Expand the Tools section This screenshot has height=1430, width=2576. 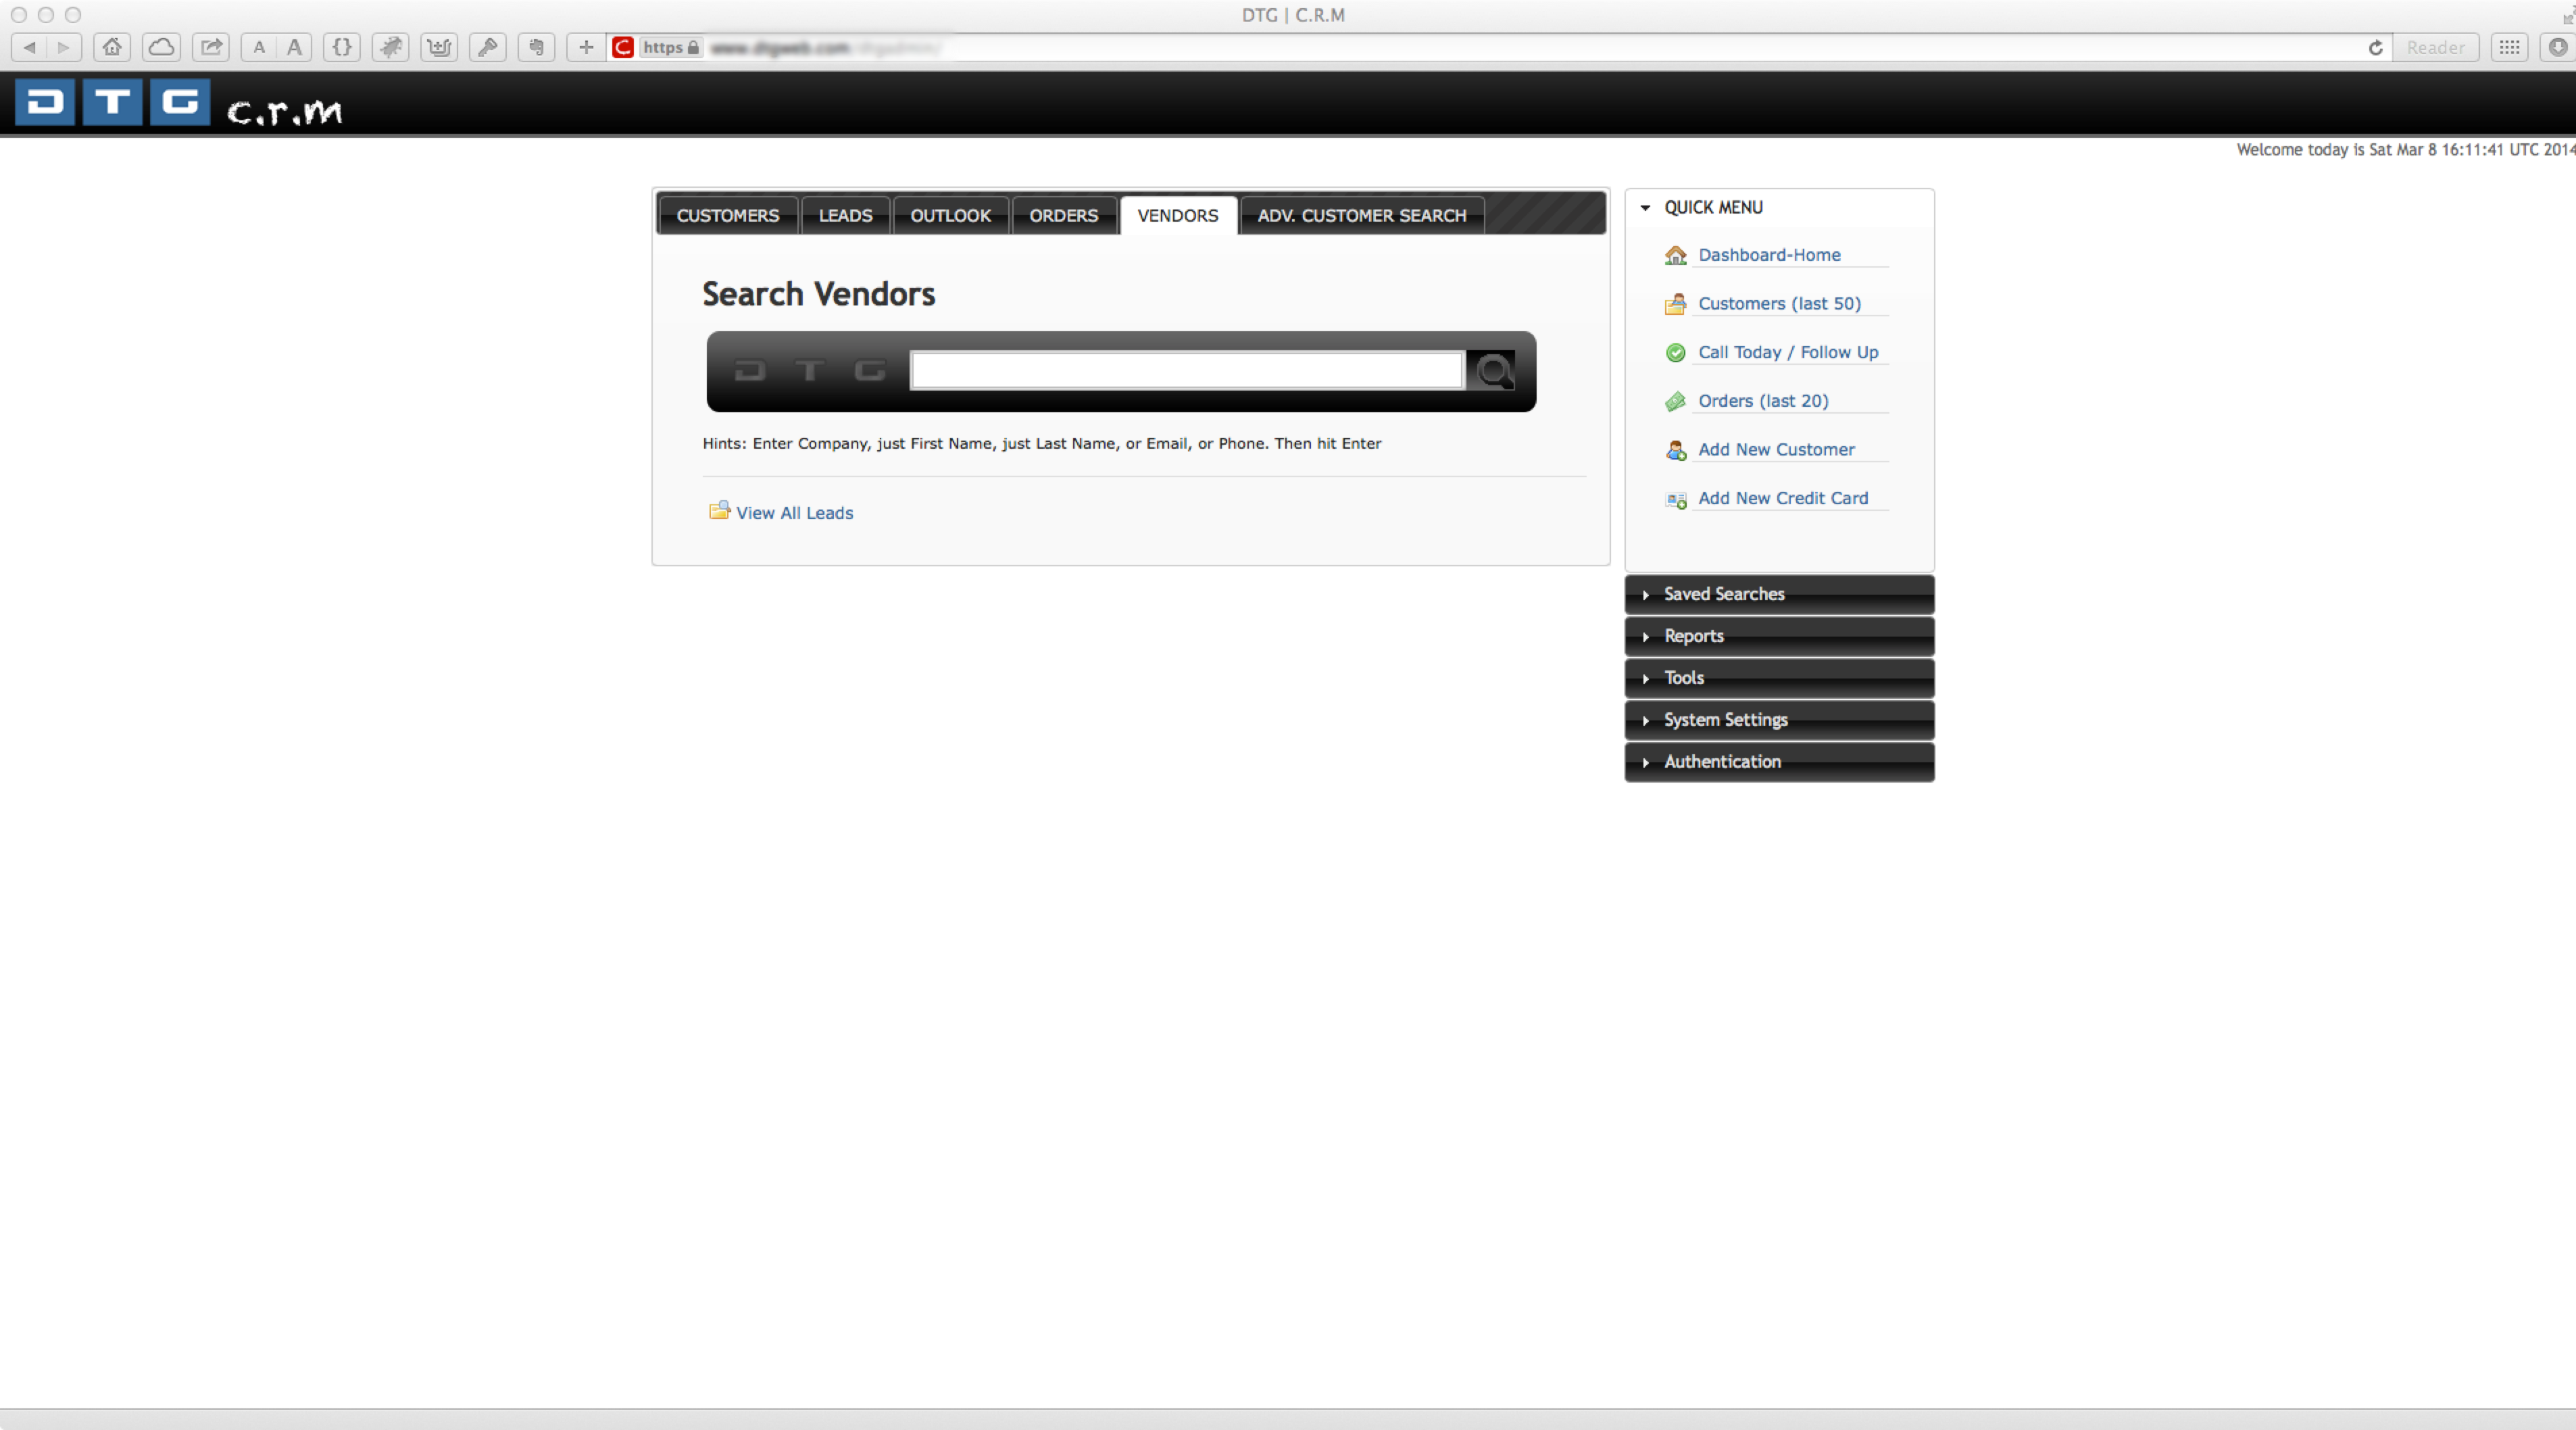point(1780,678)
